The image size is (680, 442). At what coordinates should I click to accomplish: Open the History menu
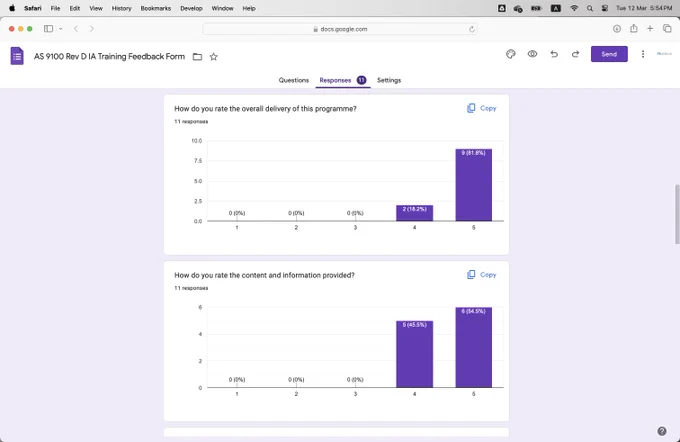(x=121, y=8)
